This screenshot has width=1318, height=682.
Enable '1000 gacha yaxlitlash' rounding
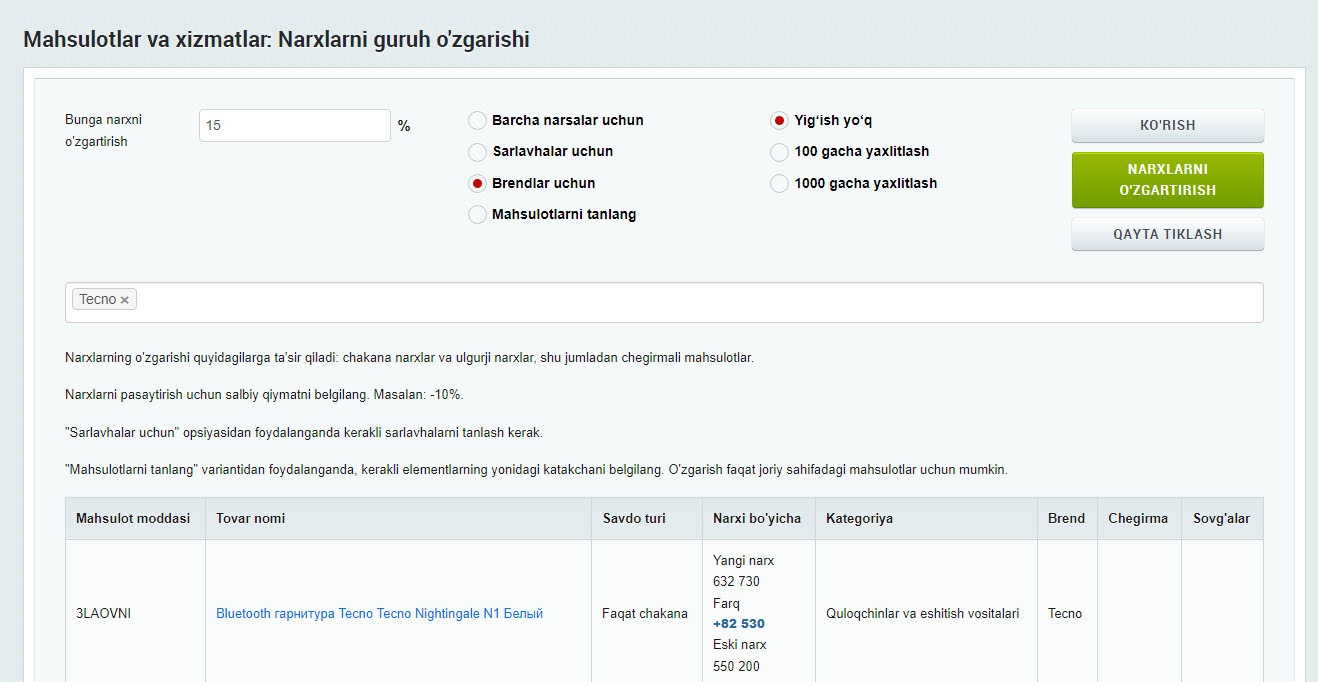[779, 183]
